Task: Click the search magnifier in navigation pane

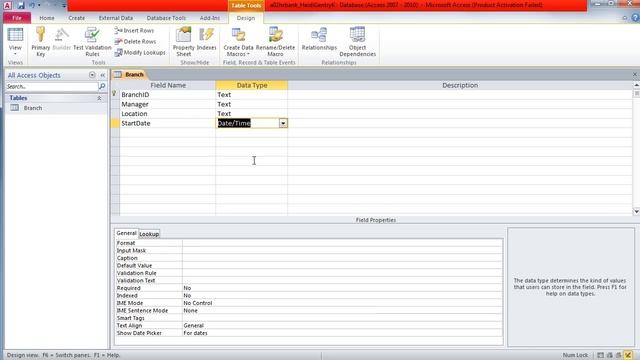Action: coord(102,87)
